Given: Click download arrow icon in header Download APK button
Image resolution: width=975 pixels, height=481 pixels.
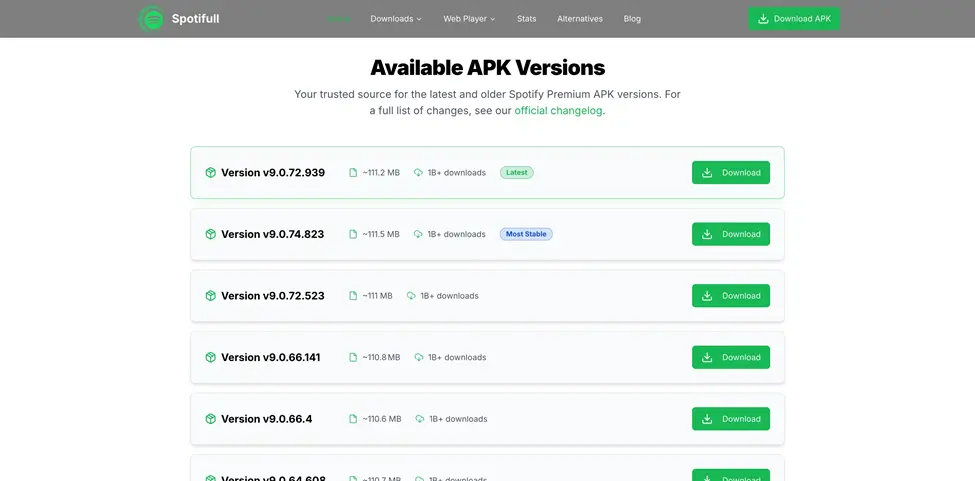Looking at the screenshot, I should (x=763, y=19).
